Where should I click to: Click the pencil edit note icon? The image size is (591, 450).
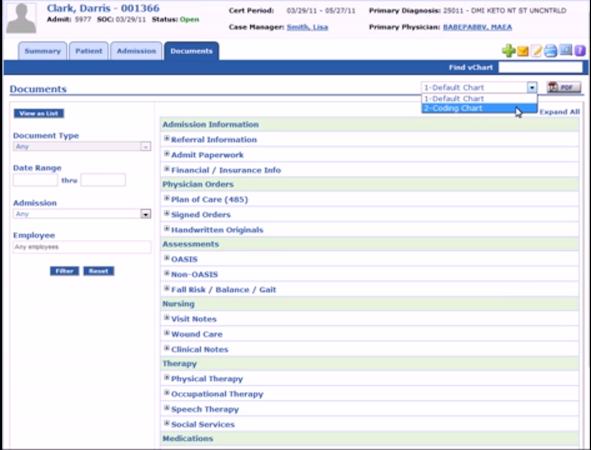[x=536, y=51]
